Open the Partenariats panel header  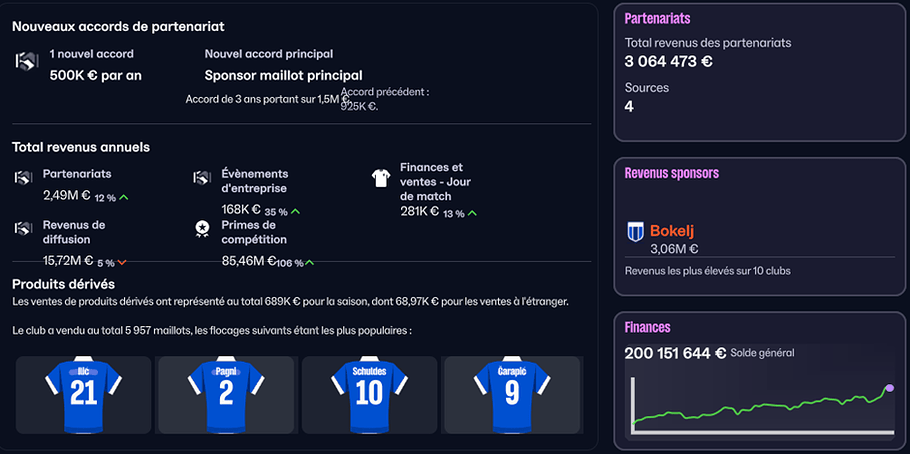click(x=657, y=19)
